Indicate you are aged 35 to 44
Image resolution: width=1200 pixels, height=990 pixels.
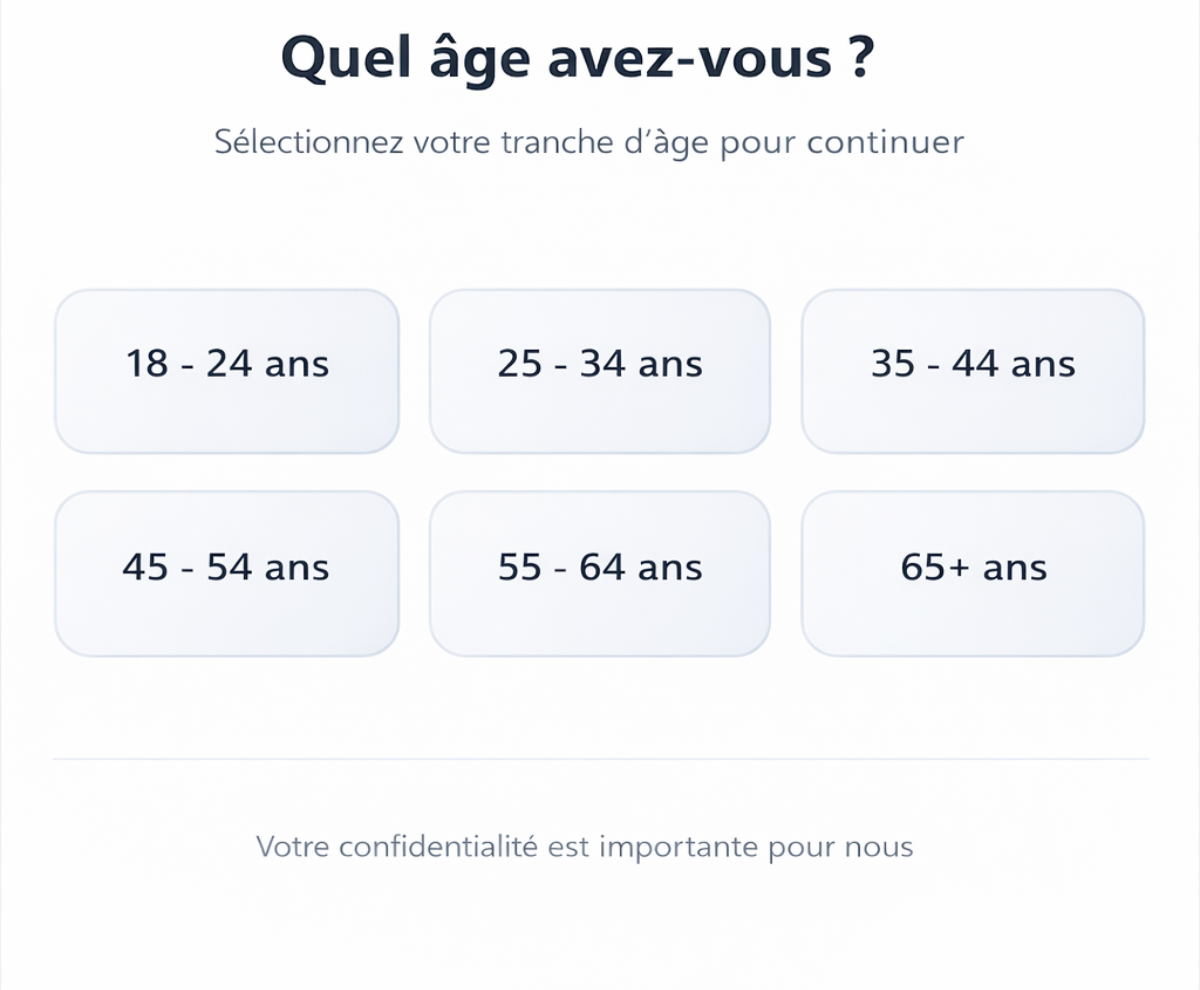pyautogui.click(x=973, y=371)
